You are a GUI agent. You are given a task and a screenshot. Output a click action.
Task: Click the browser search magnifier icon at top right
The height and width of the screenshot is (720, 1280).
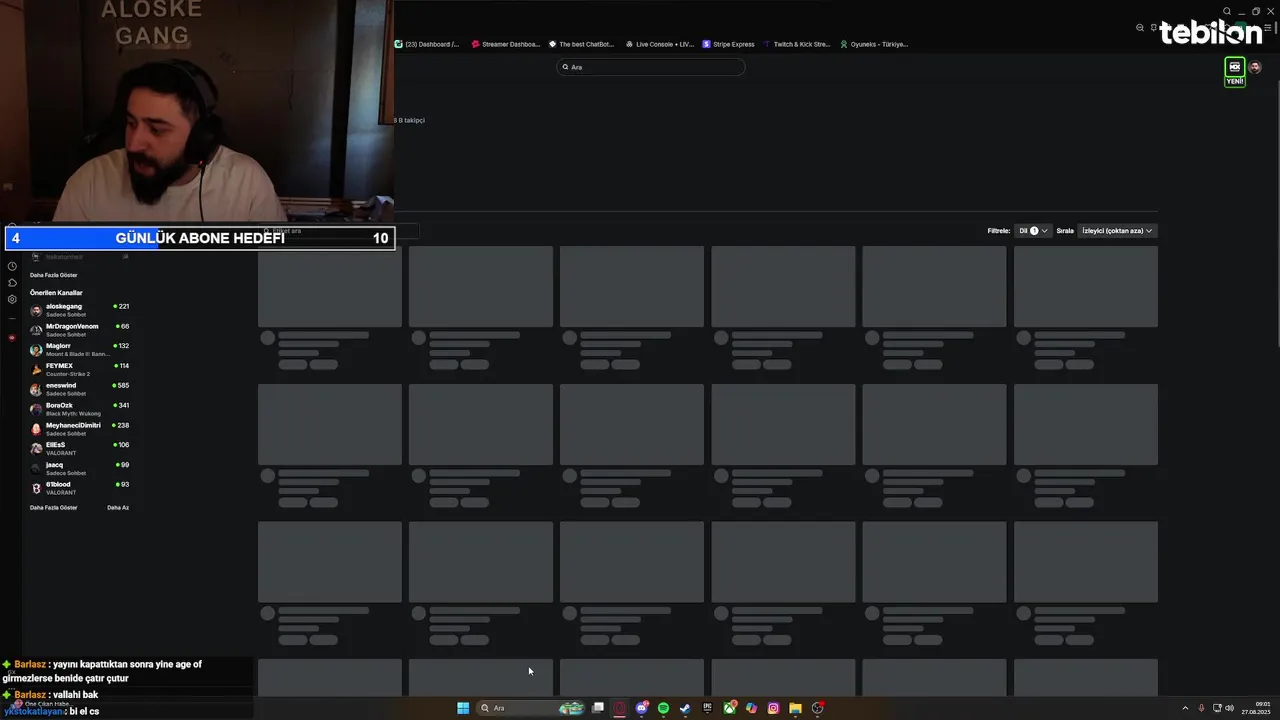(1227, 12)
